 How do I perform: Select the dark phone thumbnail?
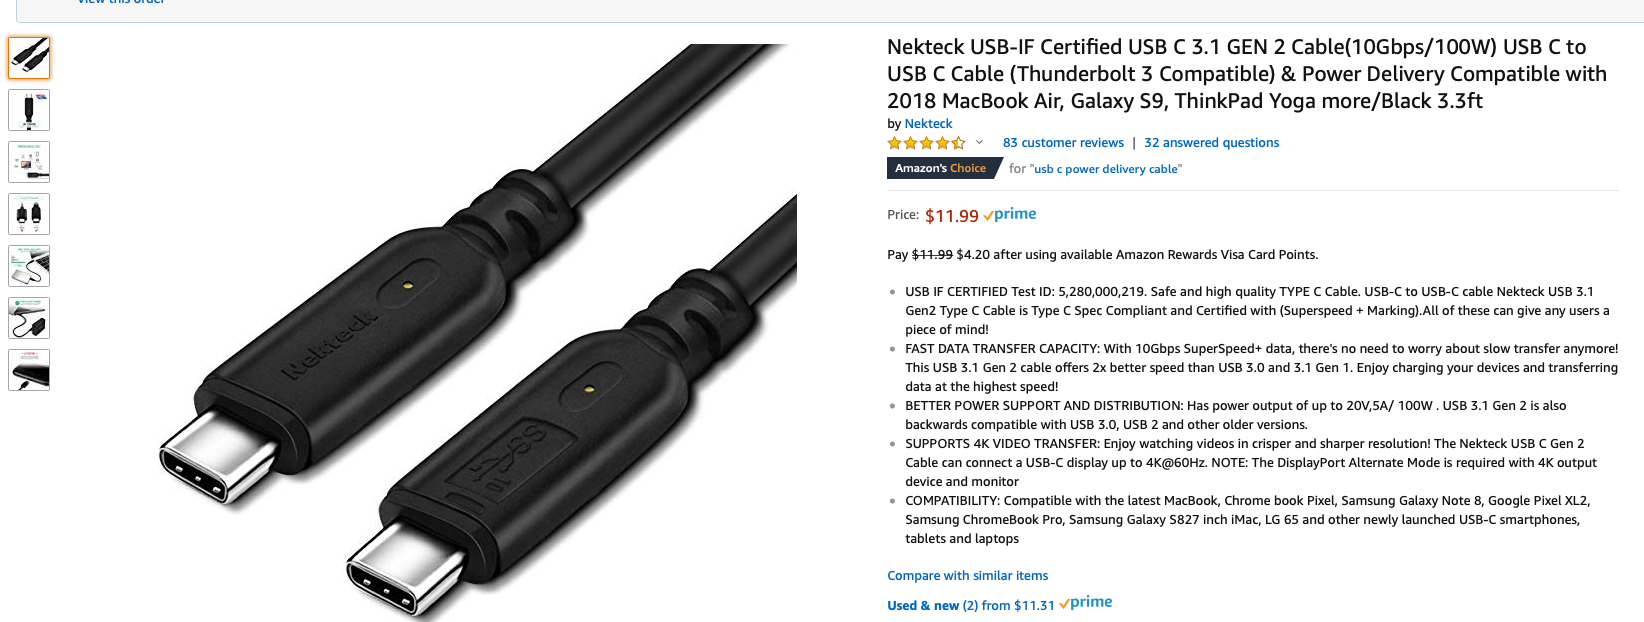[29, 370]
